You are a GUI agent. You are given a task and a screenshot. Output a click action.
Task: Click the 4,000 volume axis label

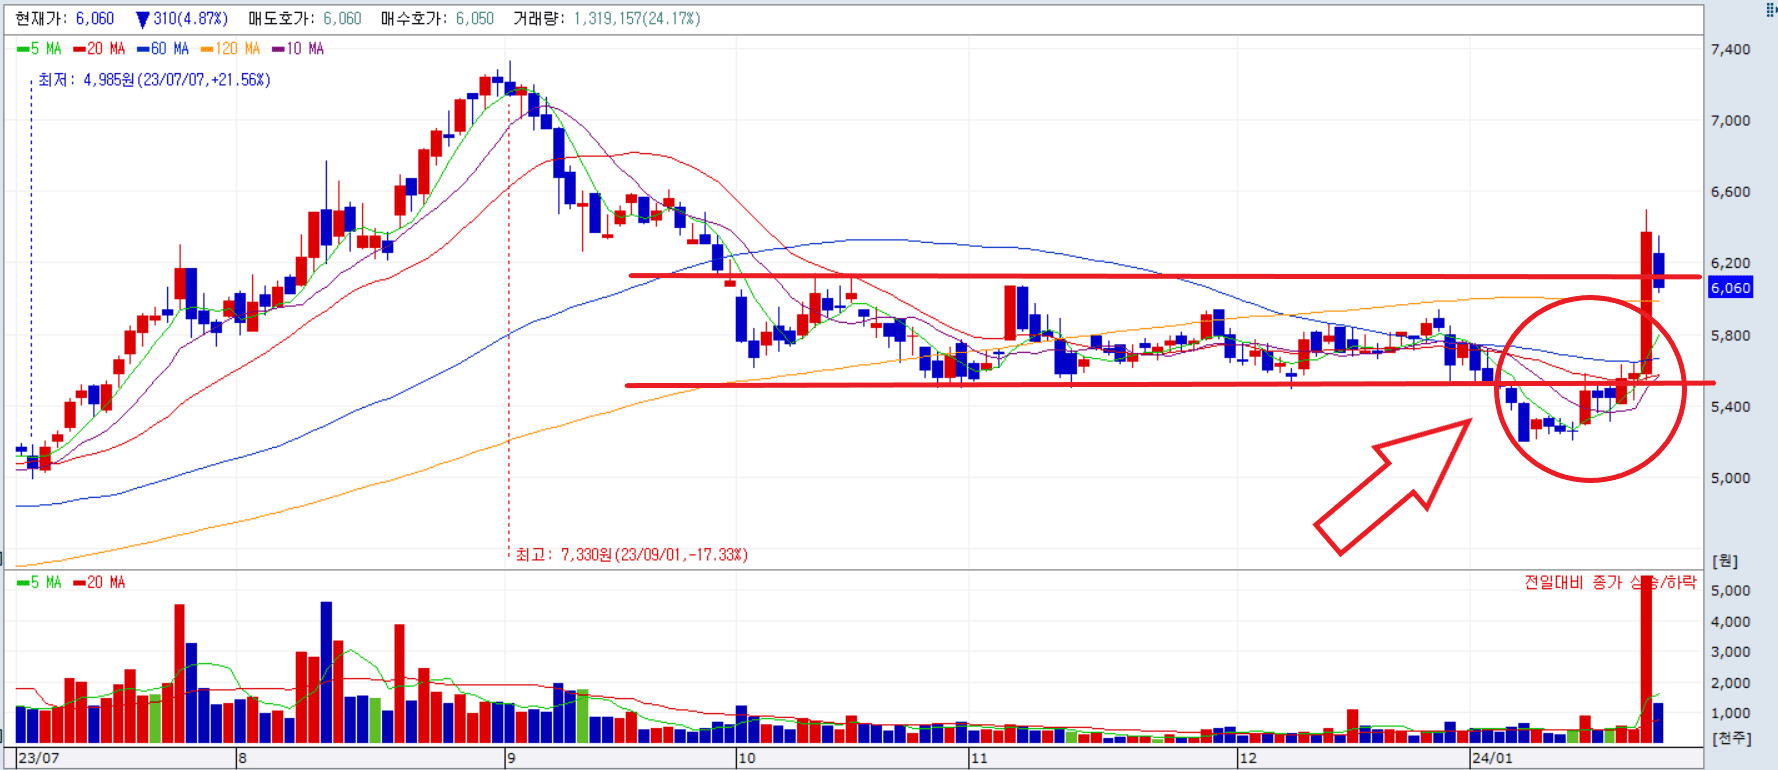point(1730,622)
